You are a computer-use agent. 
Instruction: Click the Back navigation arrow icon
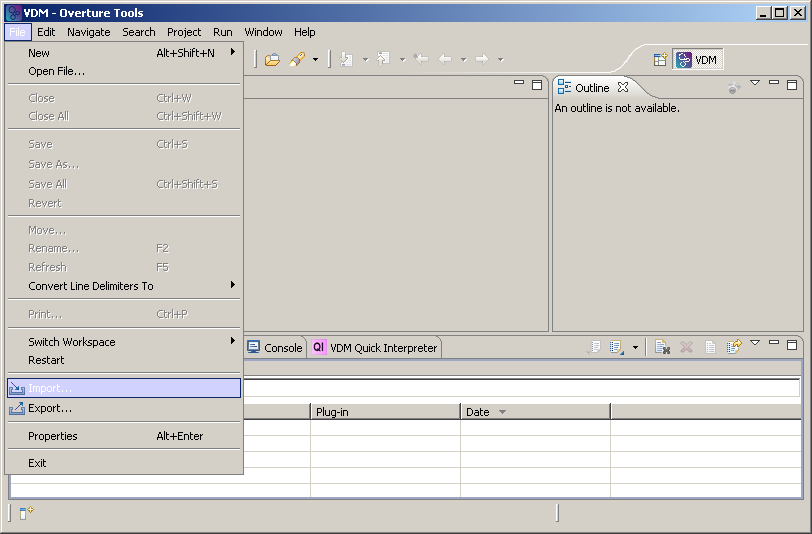pyautogui.click(x=445, y=59)
